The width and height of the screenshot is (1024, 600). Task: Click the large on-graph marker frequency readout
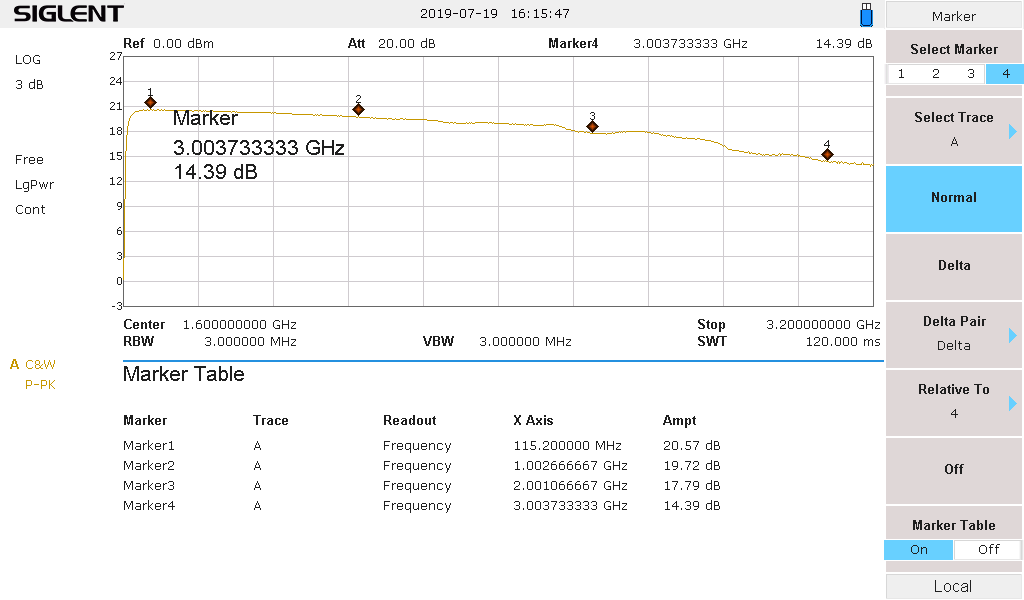(259, 148)
